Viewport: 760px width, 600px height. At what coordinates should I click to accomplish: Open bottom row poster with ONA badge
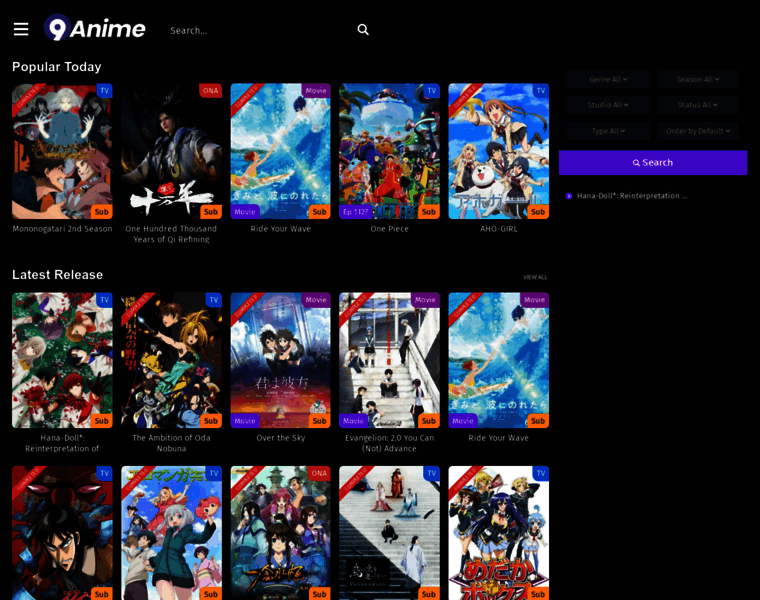(281, 533)
